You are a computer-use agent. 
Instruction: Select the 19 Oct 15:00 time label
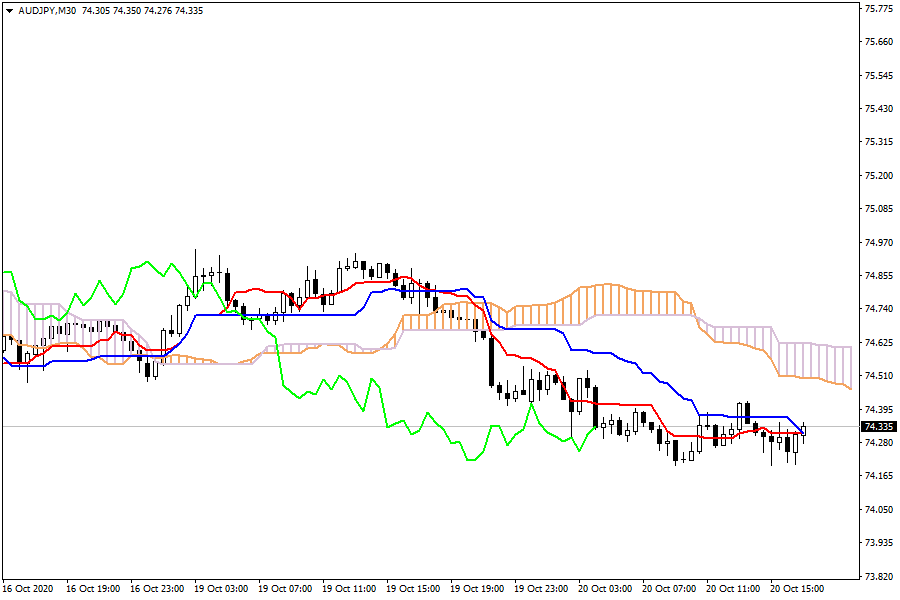pyautogui.click(x=413, y=588)
